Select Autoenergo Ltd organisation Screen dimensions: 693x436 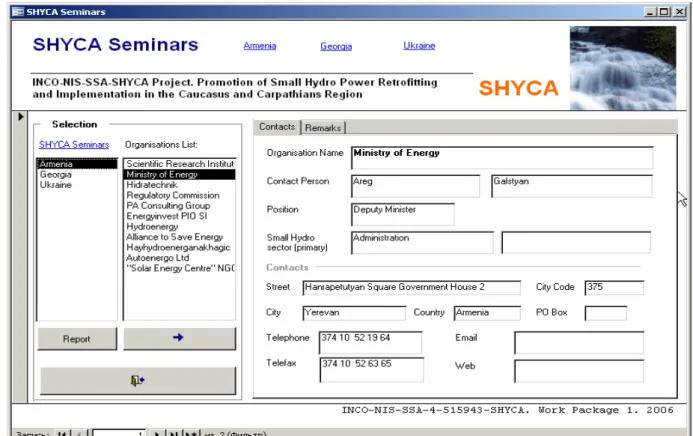(x=179, y=258)
